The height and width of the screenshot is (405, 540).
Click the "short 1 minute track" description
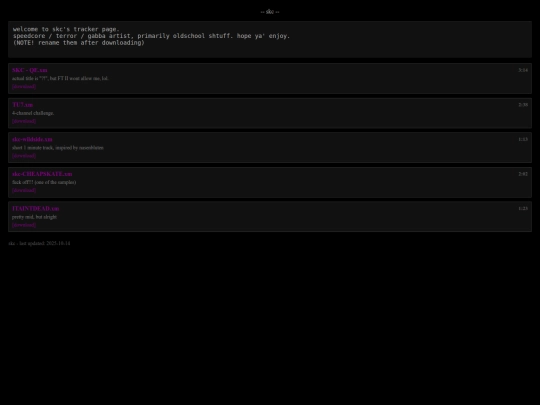click(x=58, y=148)
